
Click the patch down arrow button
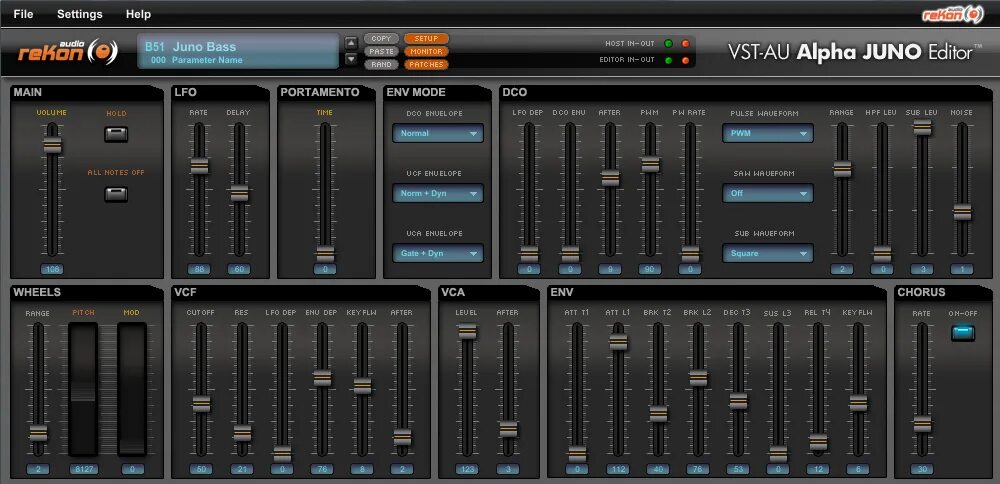point(351,59)
